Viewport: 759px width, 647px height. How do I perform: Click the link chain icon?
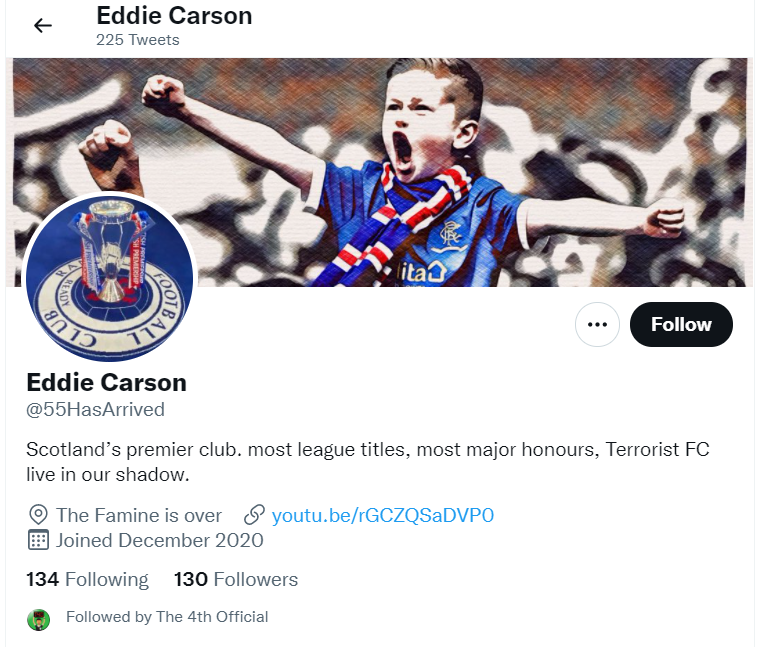tap(254, 515)
